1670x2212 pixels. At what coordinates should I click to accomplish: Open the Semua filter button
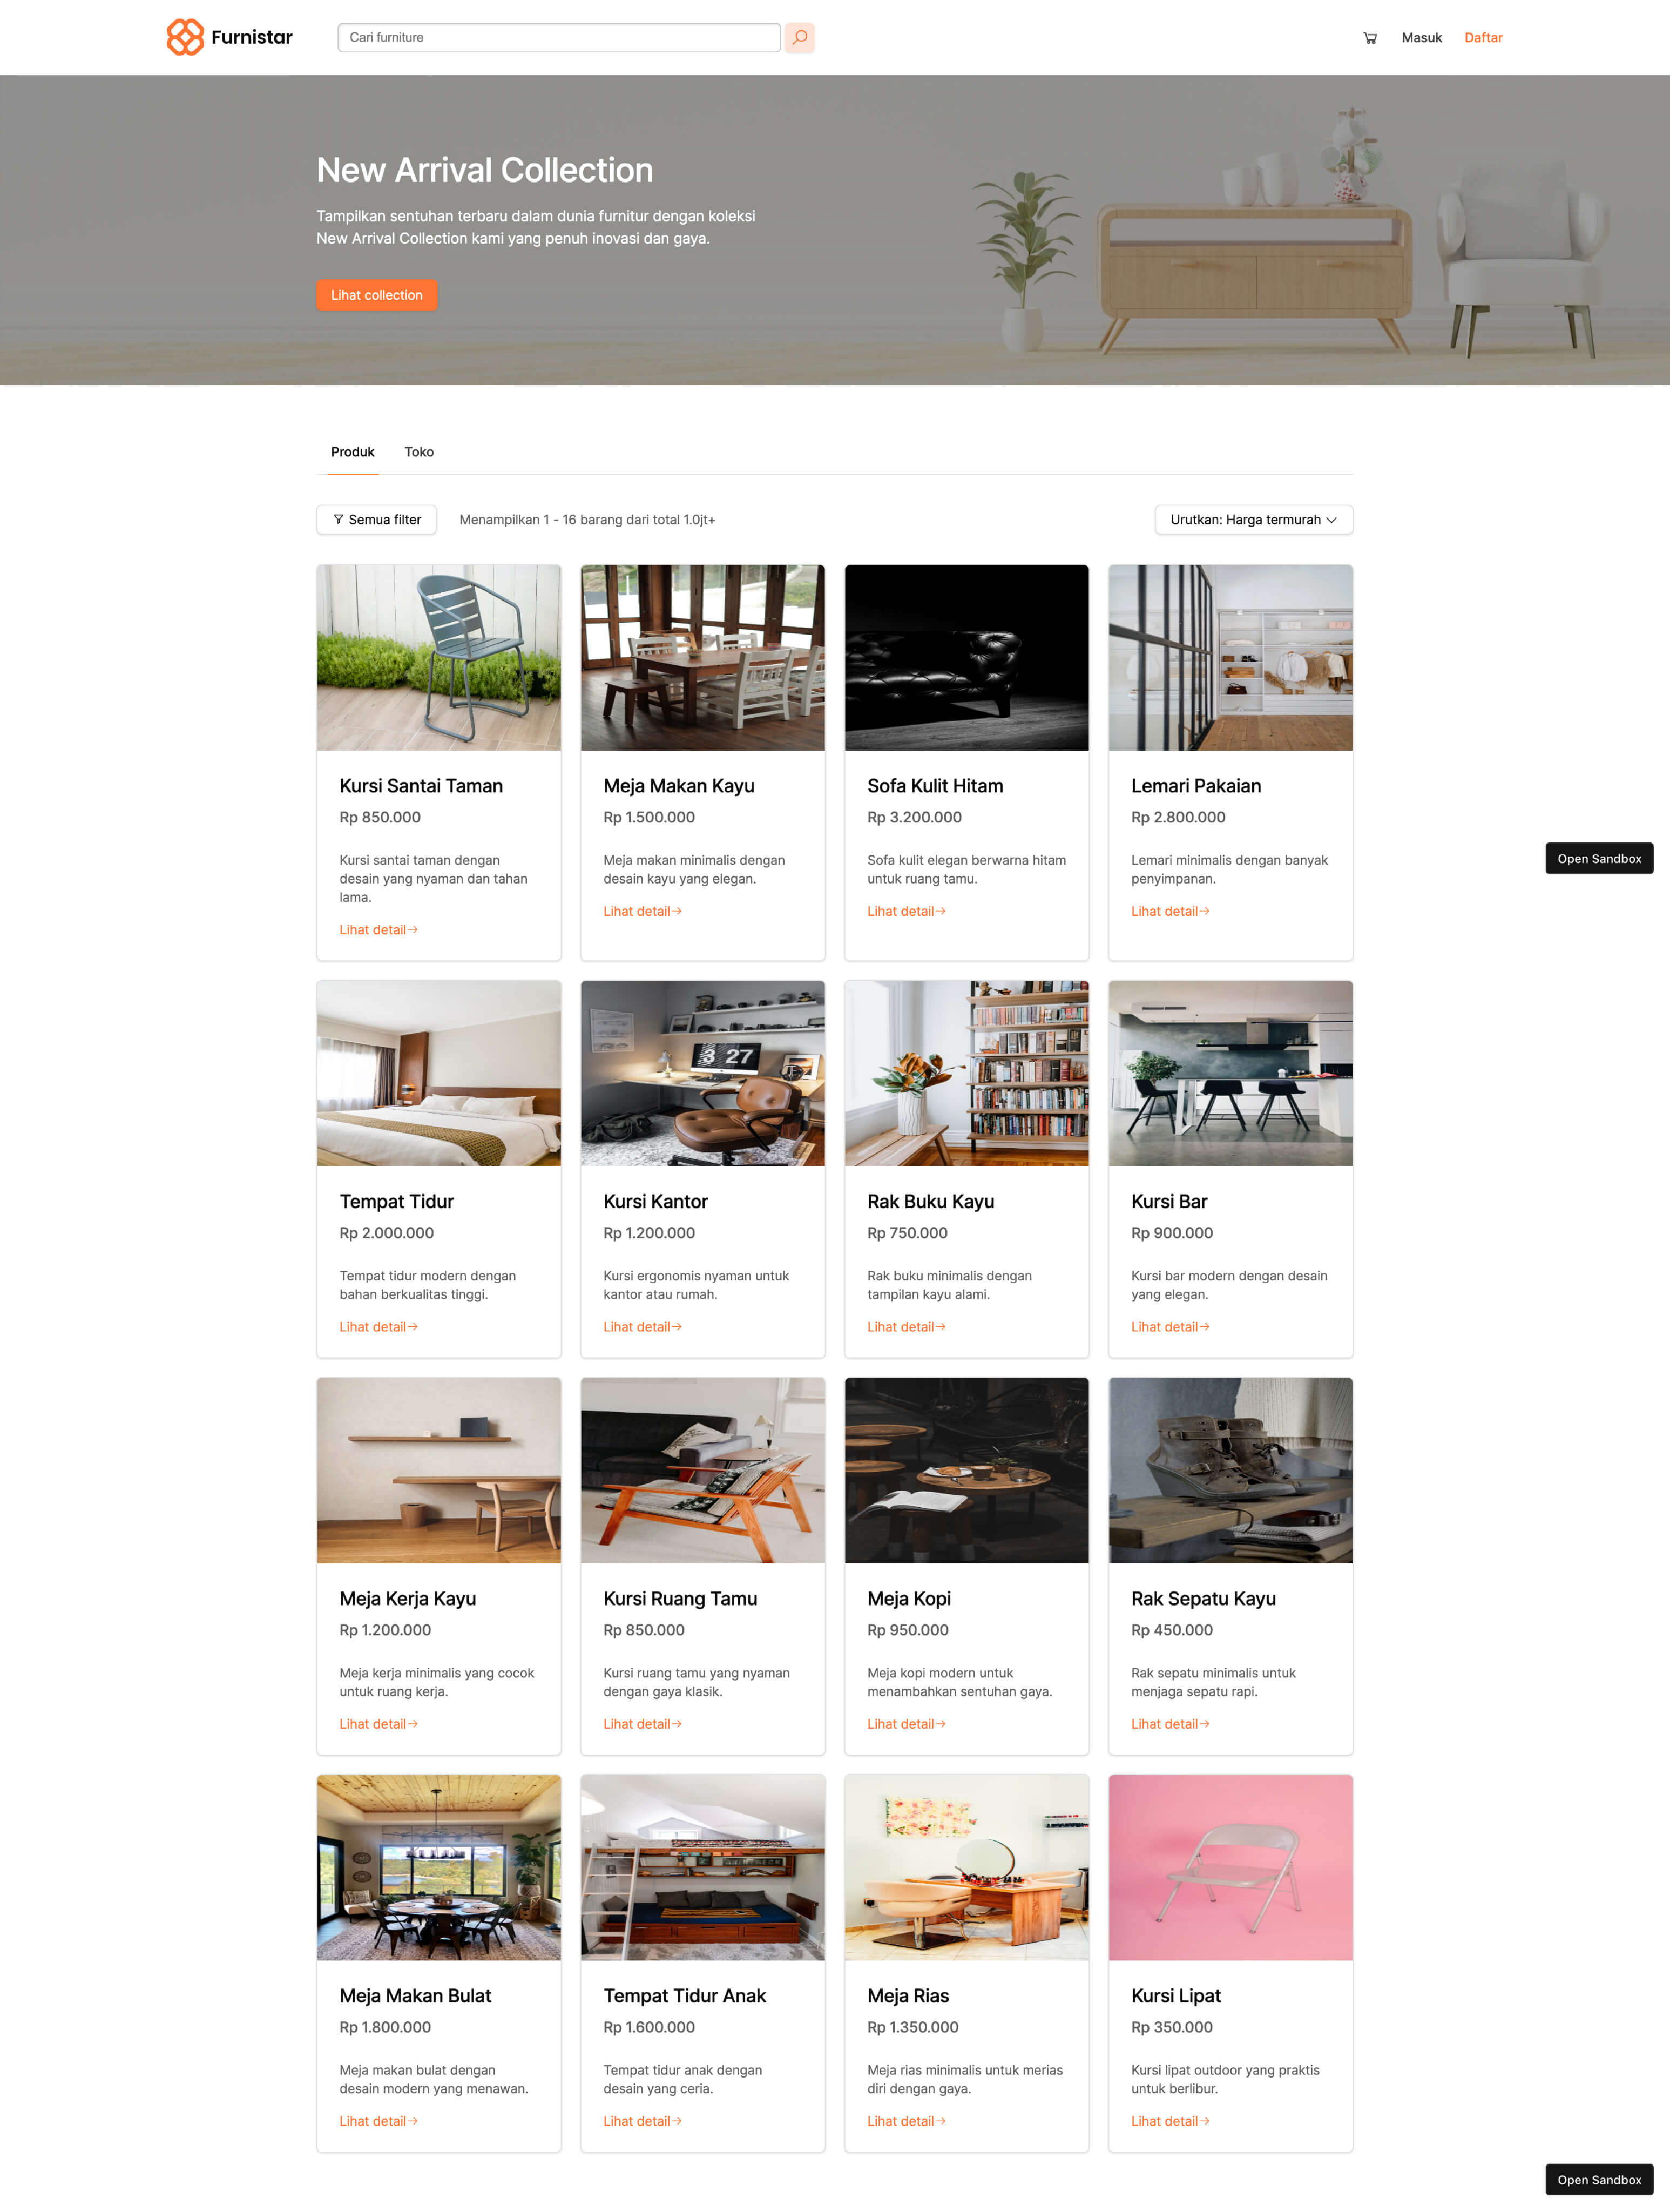click(x=377, y=520)
